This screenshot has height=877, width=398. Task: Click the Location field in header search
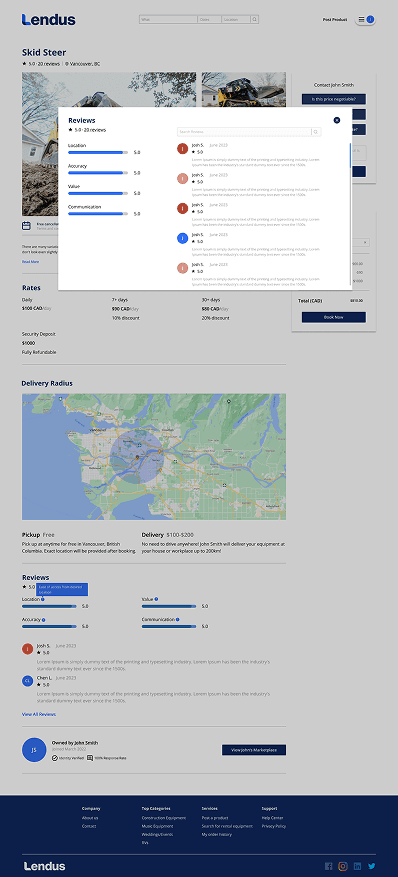[236, 20]
